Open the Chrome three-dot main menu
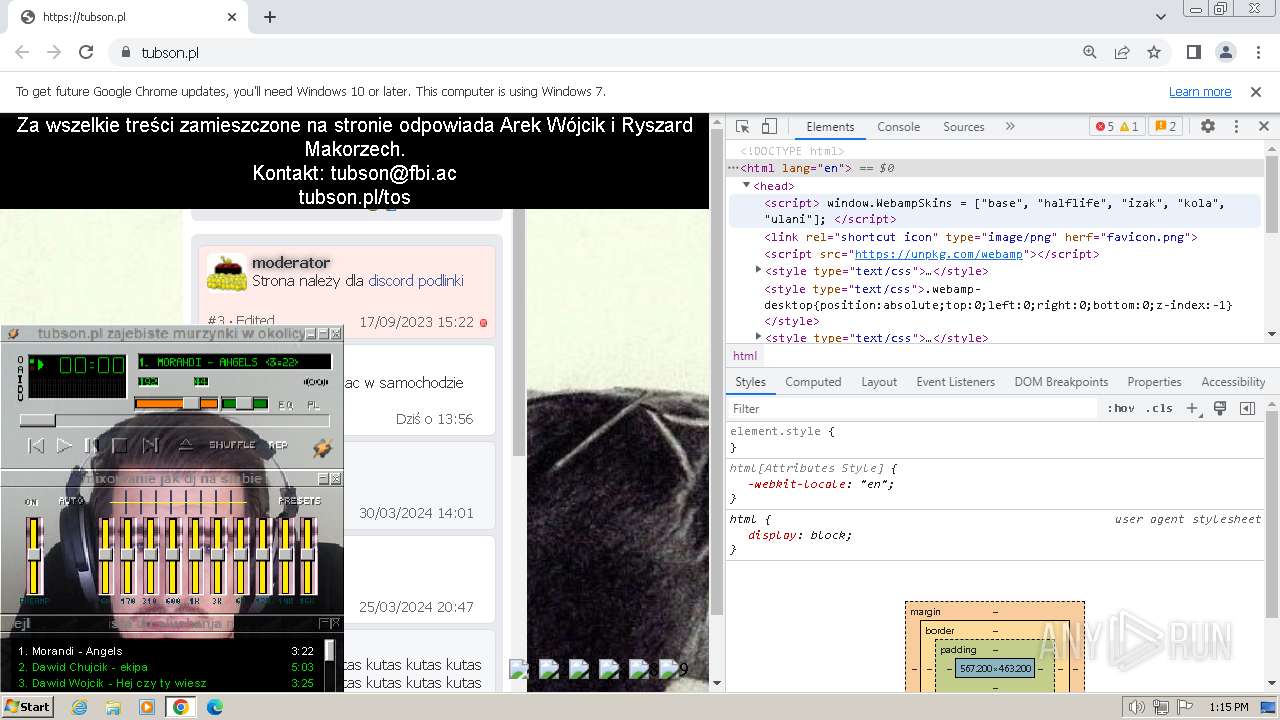The height and width of the screenshot is (720, 1280). 1257,52
